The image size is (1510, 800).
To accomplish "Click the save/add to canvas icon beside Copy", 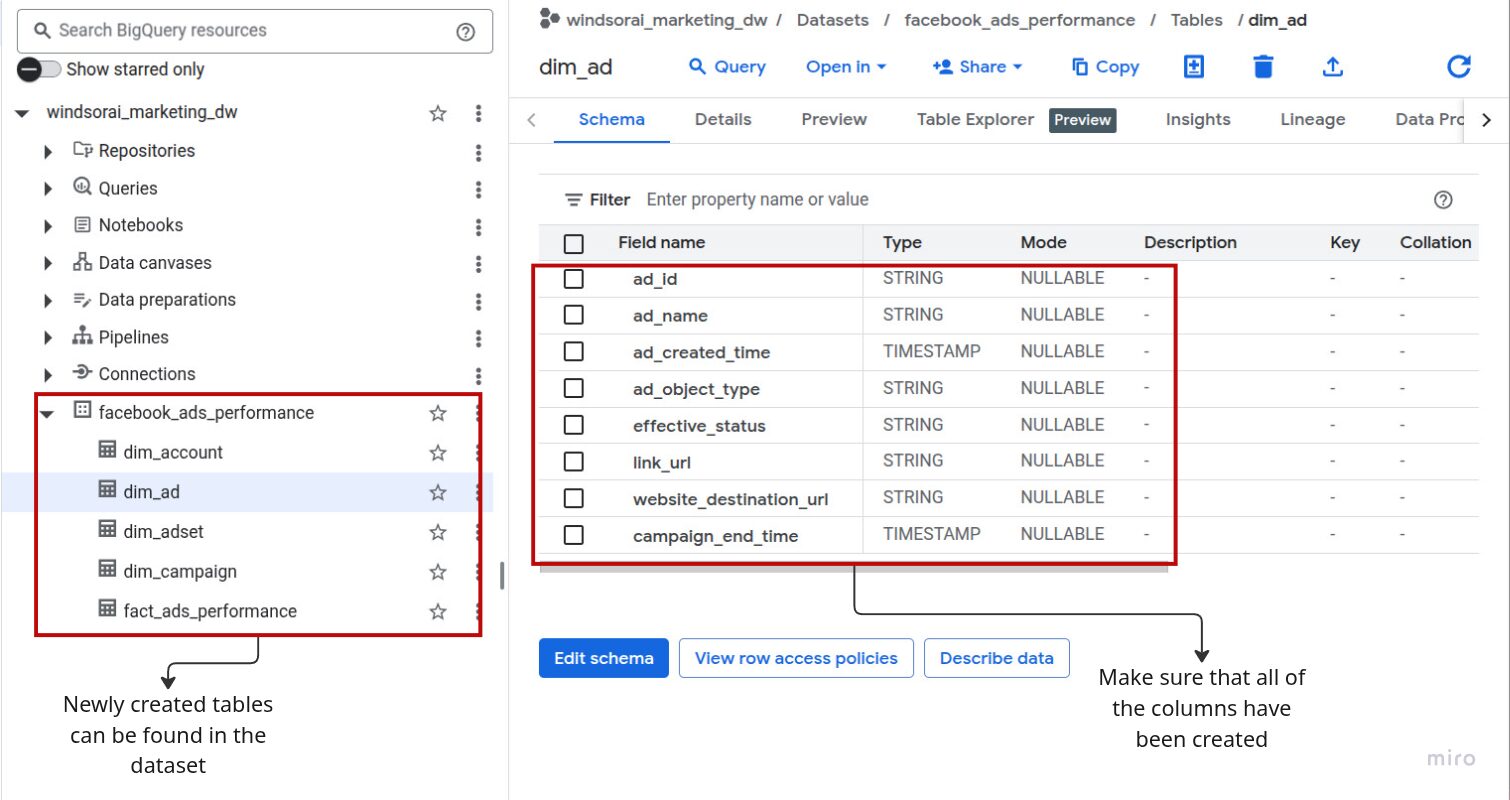I will [x=1193, y=66].
